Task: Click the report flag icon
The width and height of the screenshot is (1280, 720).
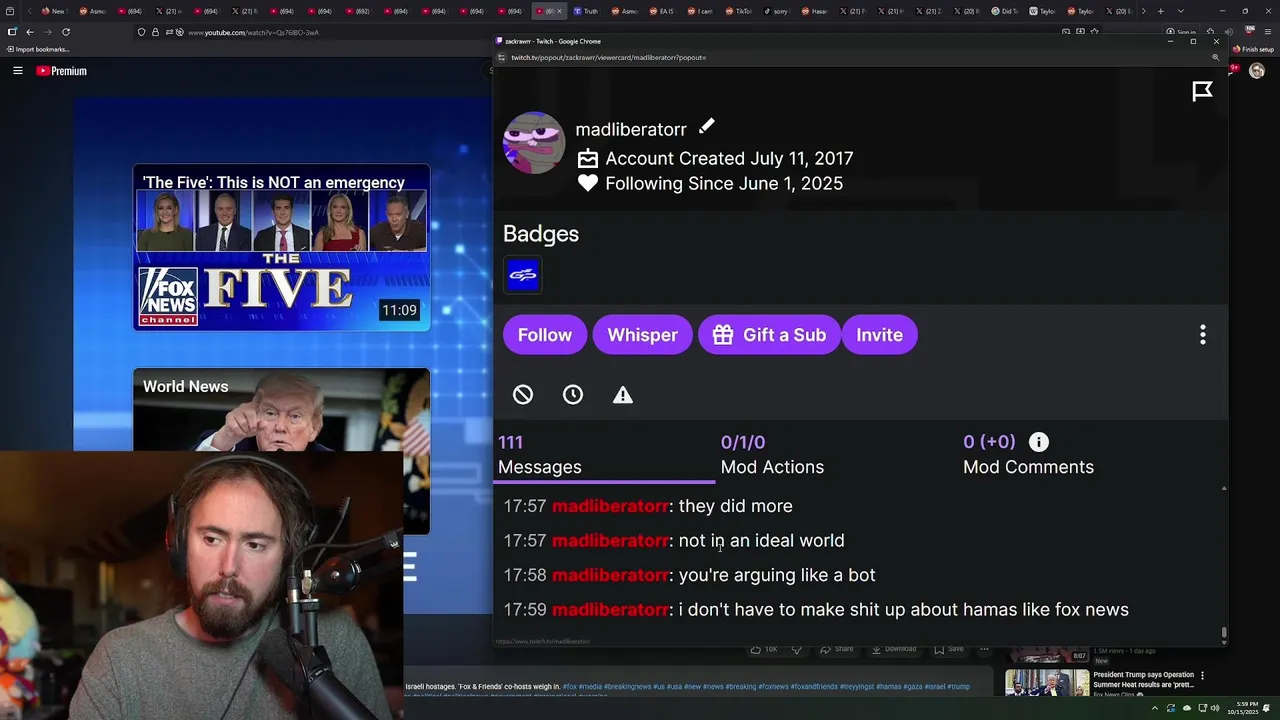Action: click(1202, 91)
